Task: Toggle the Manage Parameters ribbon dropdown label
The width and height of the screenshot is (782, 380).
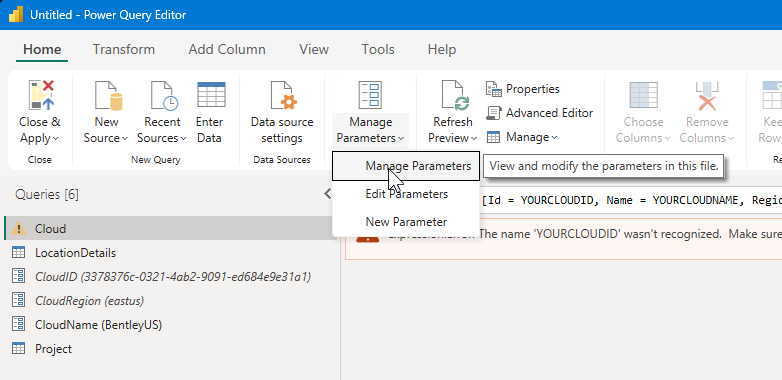Action: (x=371, y=130)
